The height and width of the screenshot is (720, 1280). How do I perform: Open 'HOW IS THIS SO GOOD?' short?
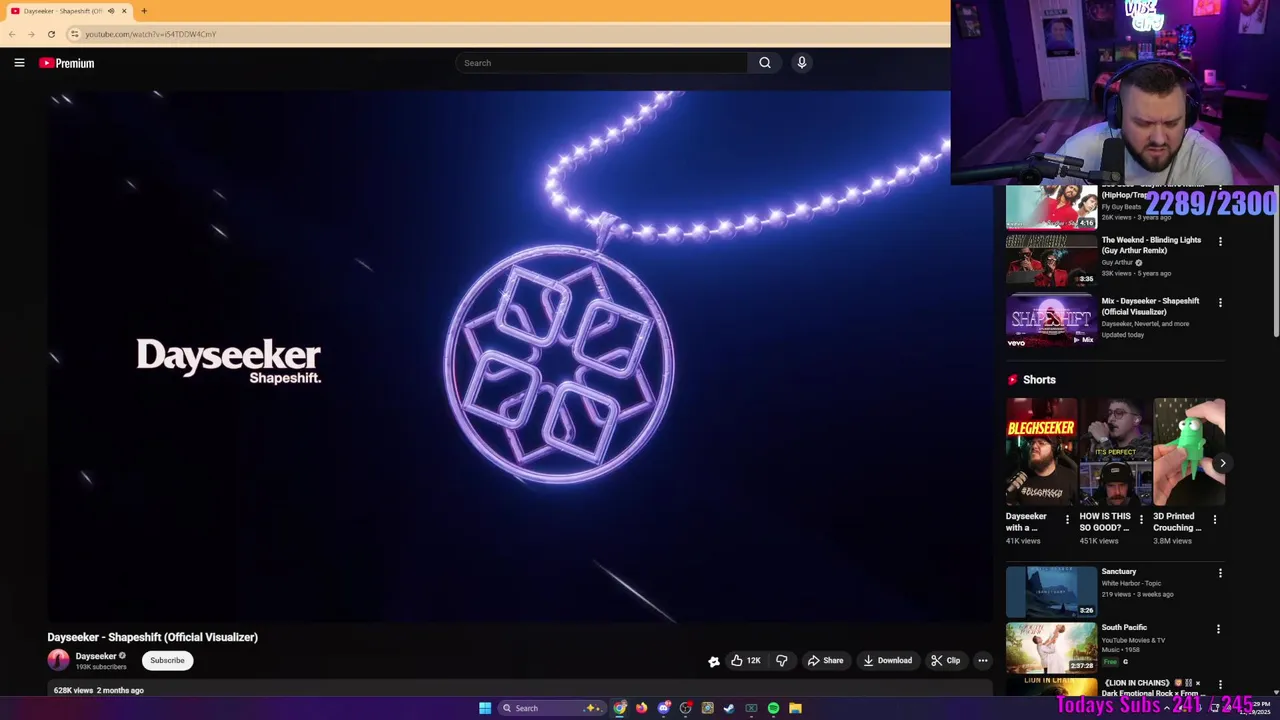pyautogui.click(x=1115, y=452)
